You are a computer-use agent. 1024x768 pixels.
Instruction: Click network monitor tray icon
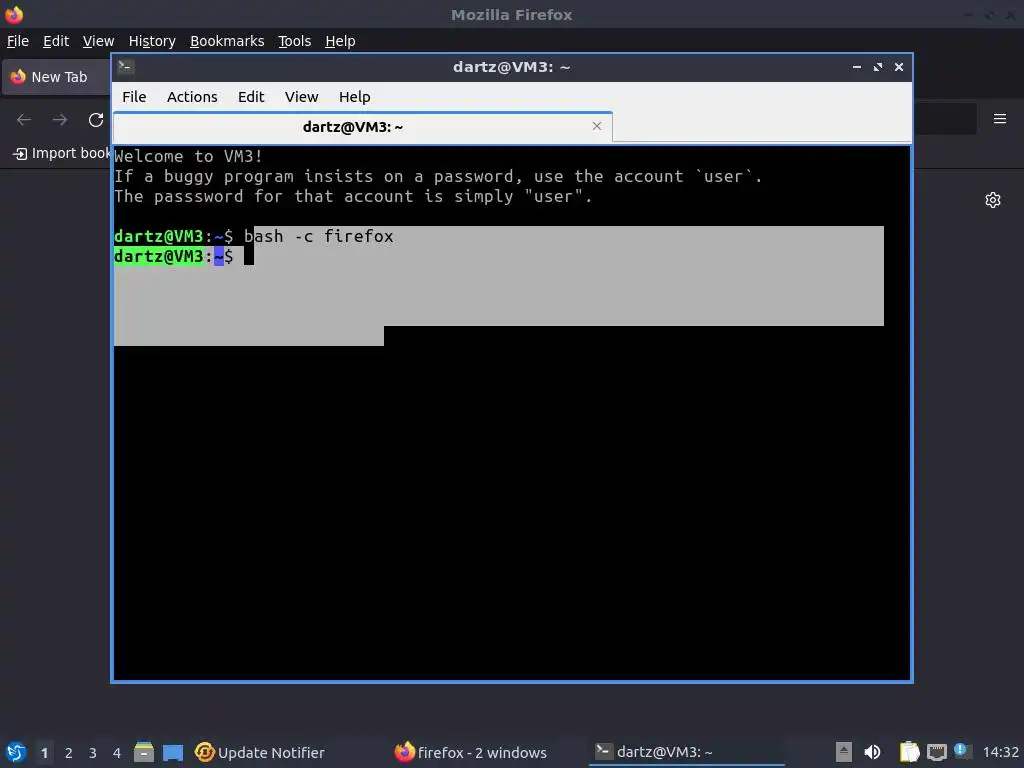pos(936,752)
